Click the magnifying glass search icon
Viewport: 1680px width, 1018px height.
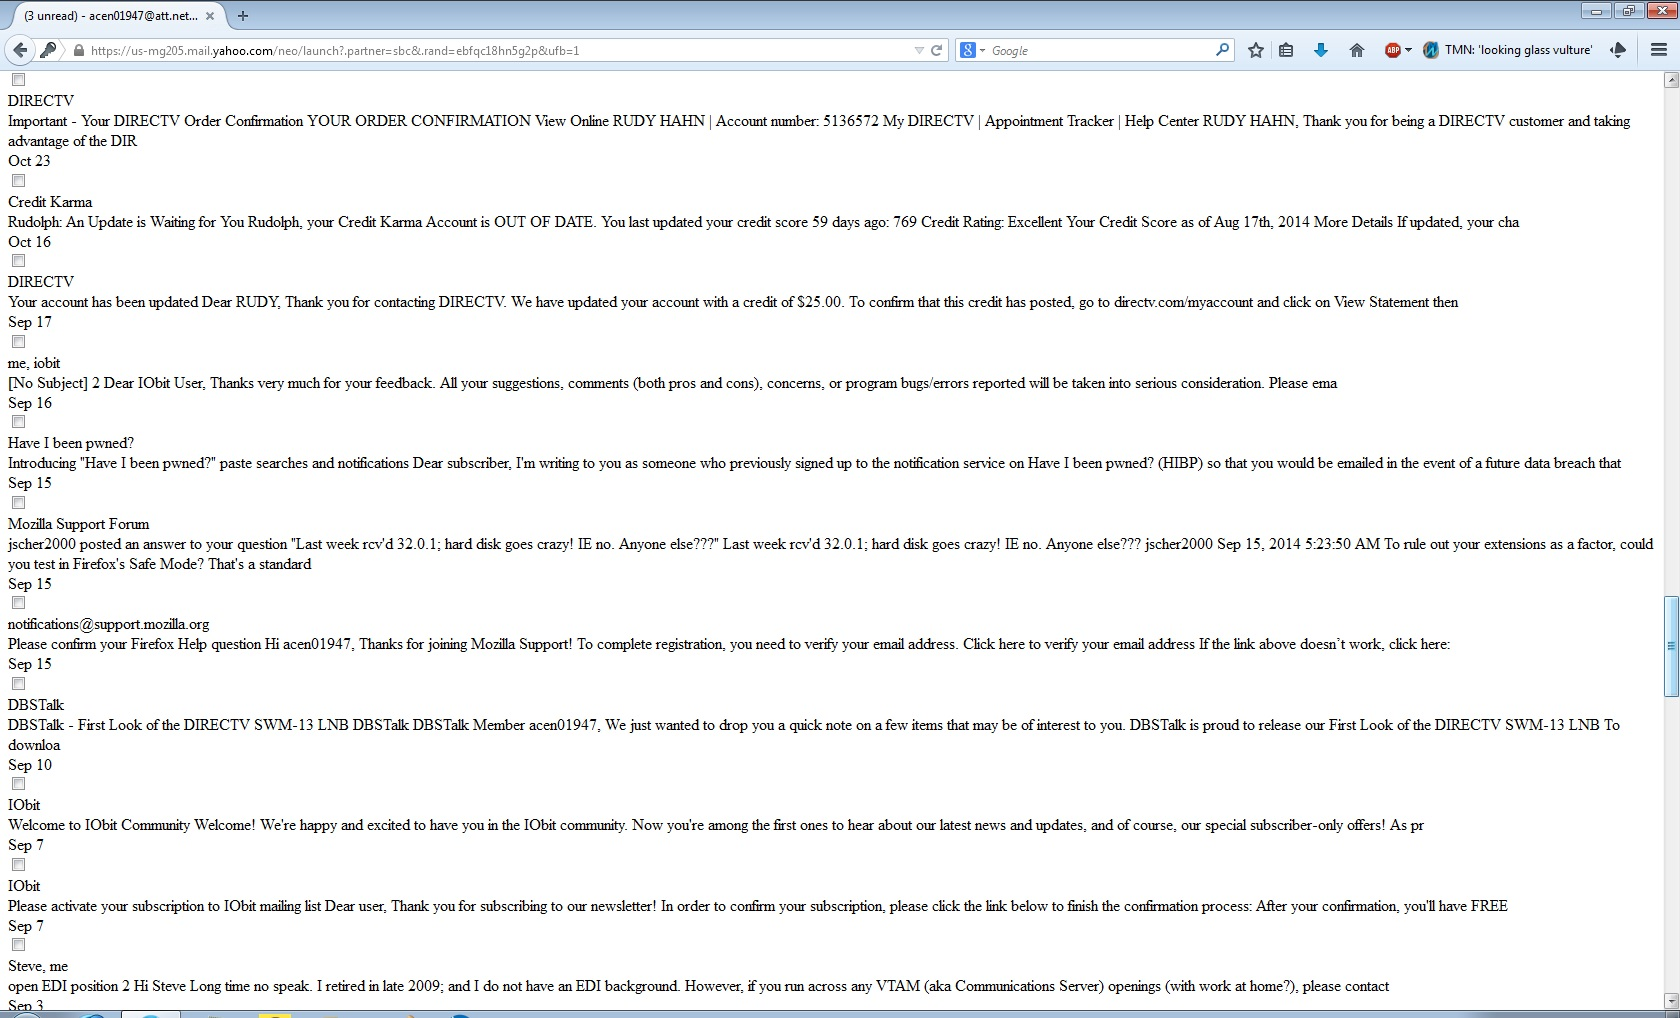point(1222,50)
